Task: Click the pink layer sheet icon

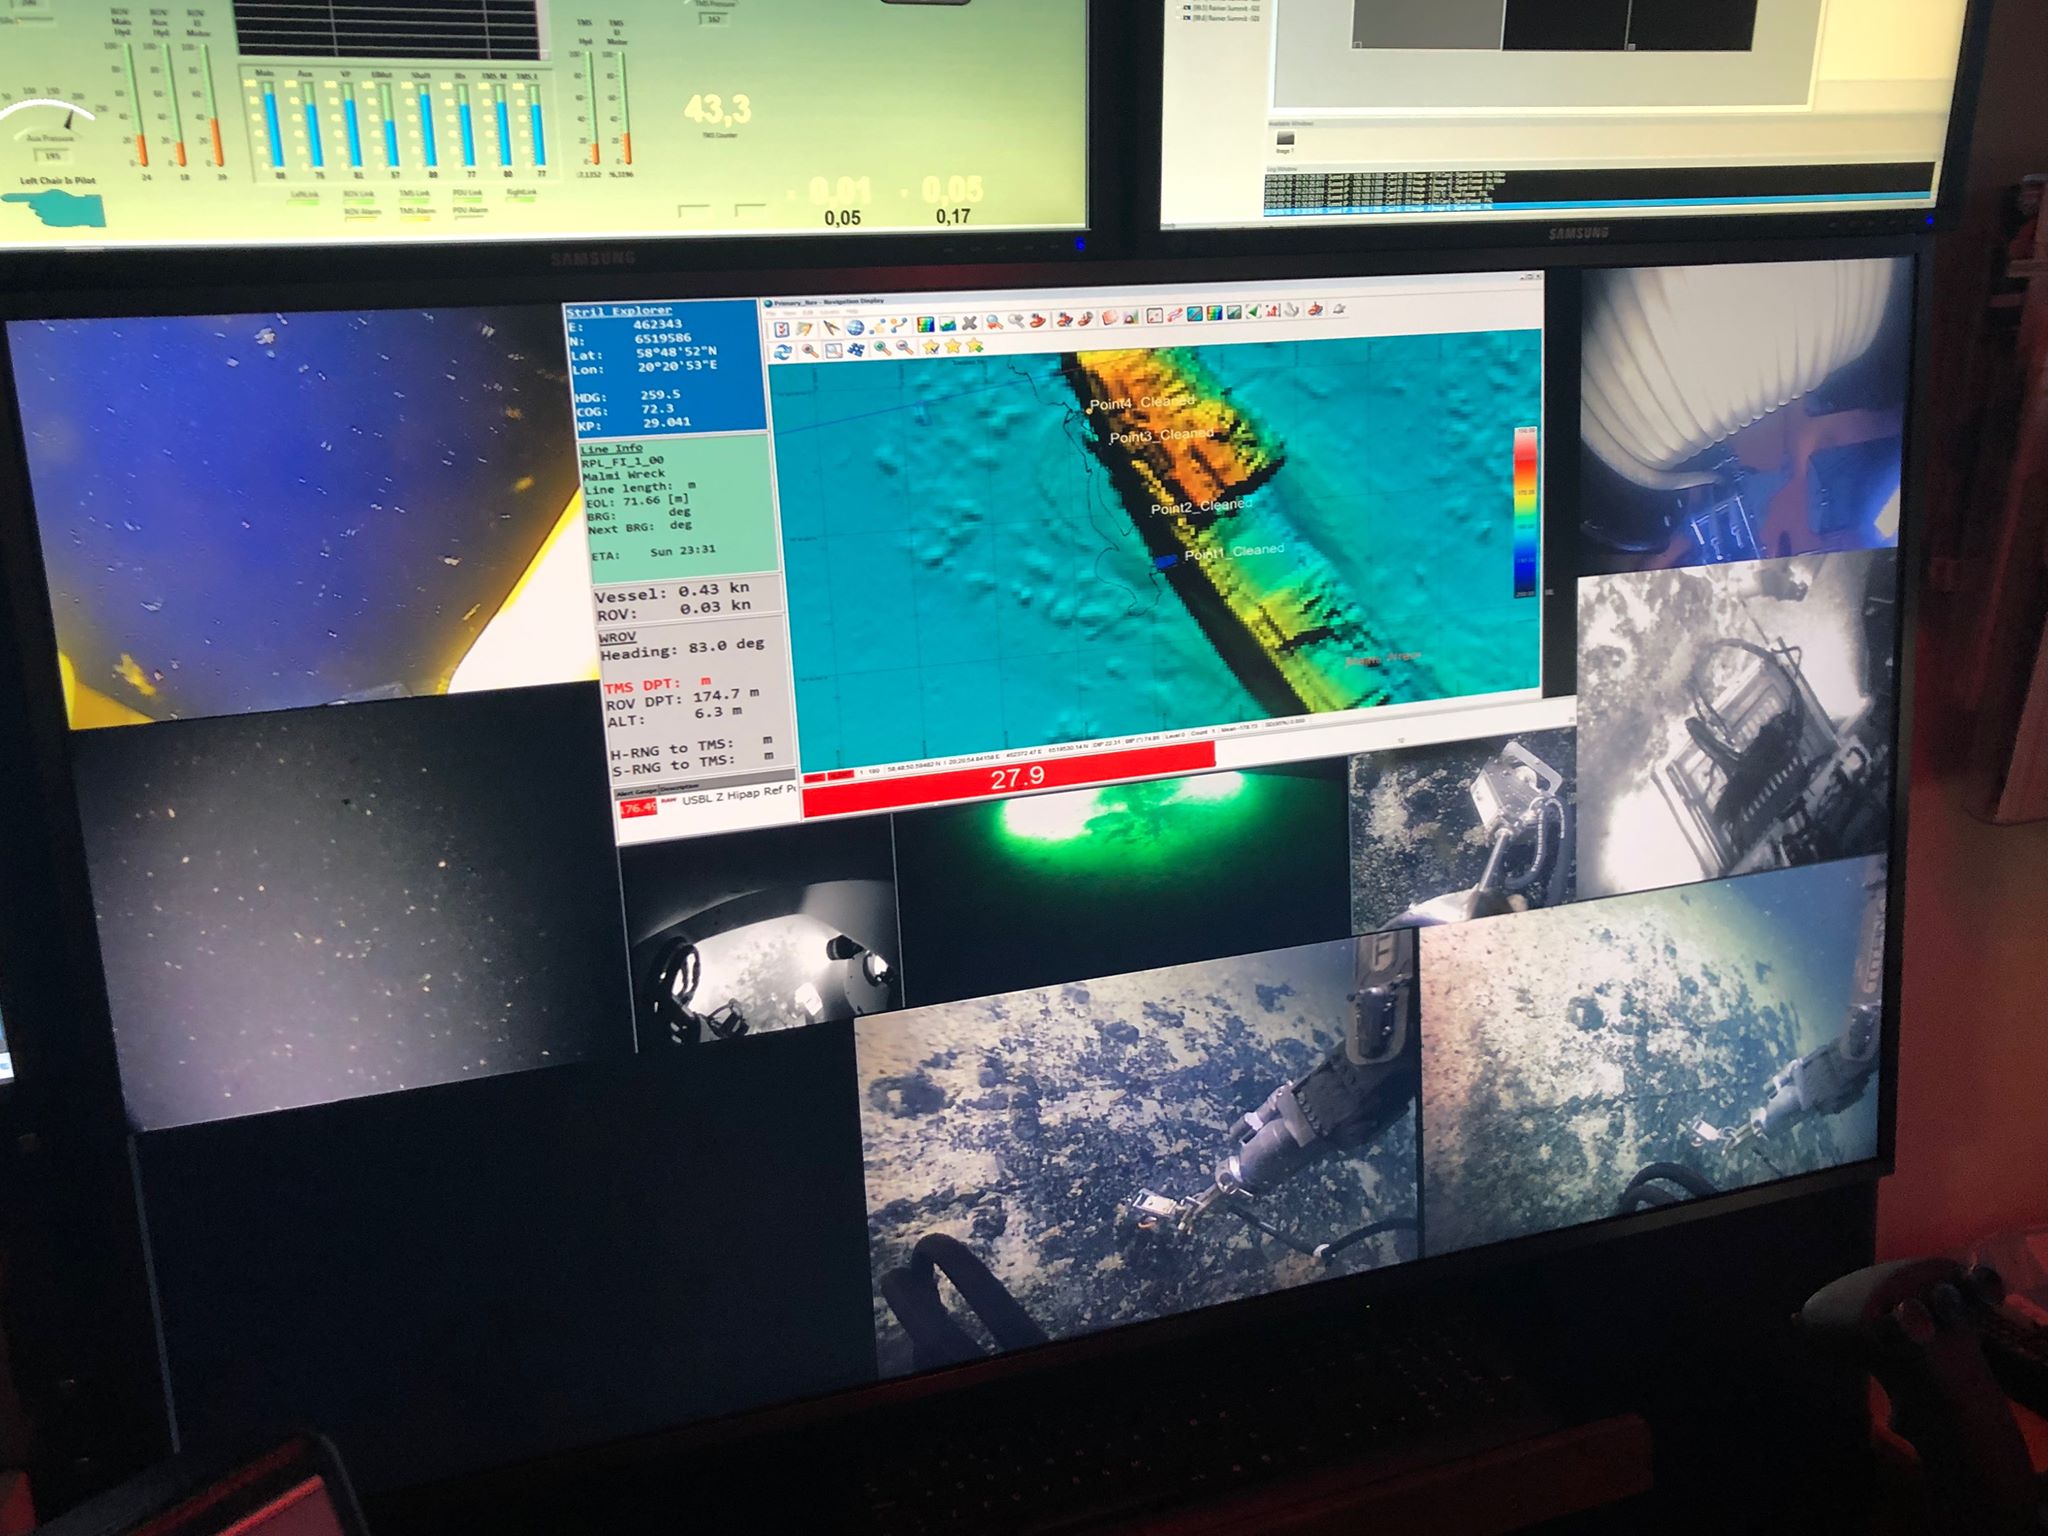Action: [x=1110, y=318]
